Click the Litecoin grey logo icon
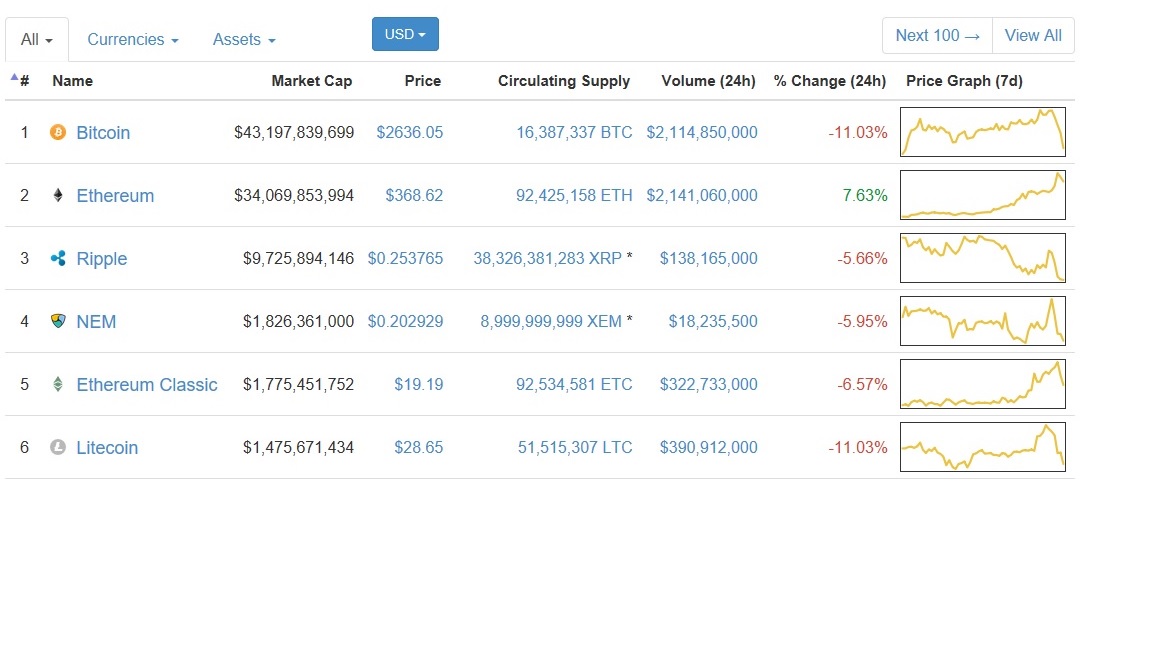Viewport: 1152px width, 648px height. click(58, 447)
